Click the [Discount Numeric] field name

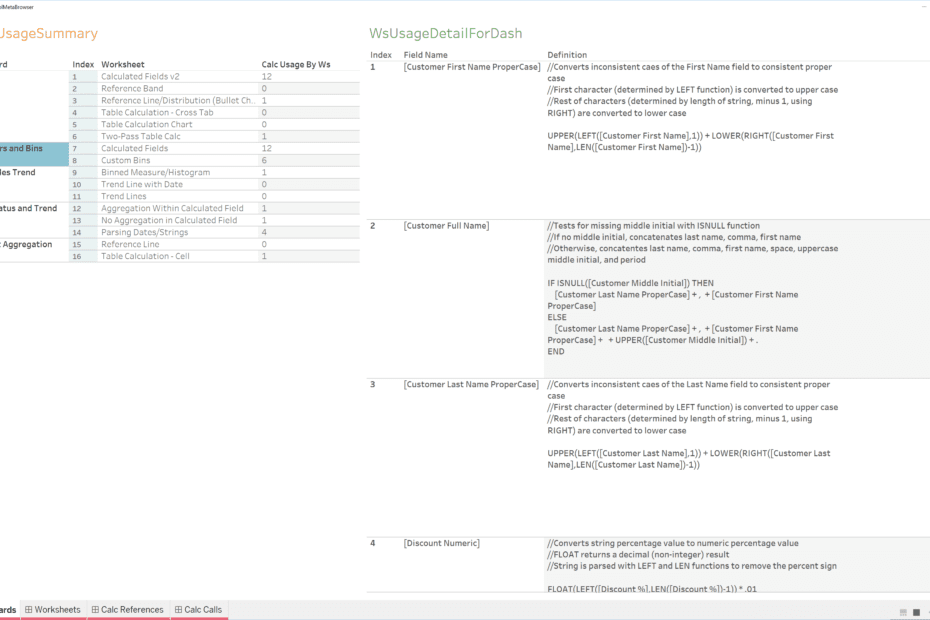(x=442, y=543)
